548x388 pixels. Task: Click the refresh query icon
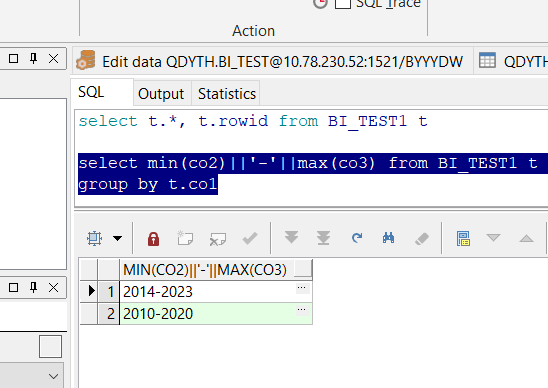coord(357,238)
